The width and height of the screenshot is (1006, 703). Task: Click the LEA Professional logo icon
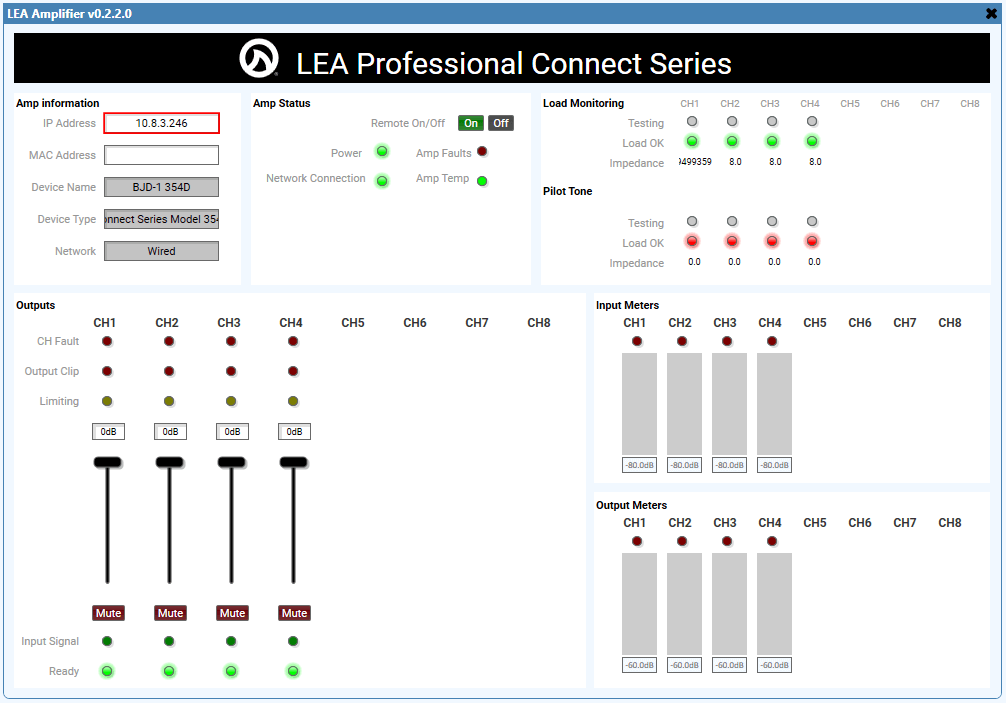click(259, 58)
